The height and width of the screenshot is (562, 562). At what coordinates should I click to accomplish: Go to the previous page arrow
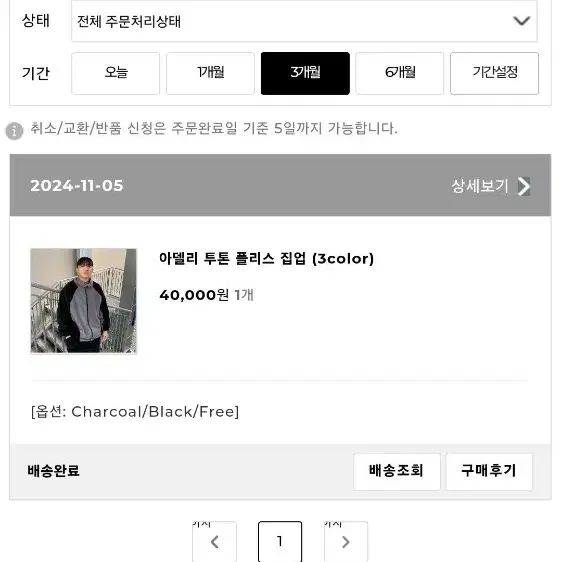[x=214, y=542]
